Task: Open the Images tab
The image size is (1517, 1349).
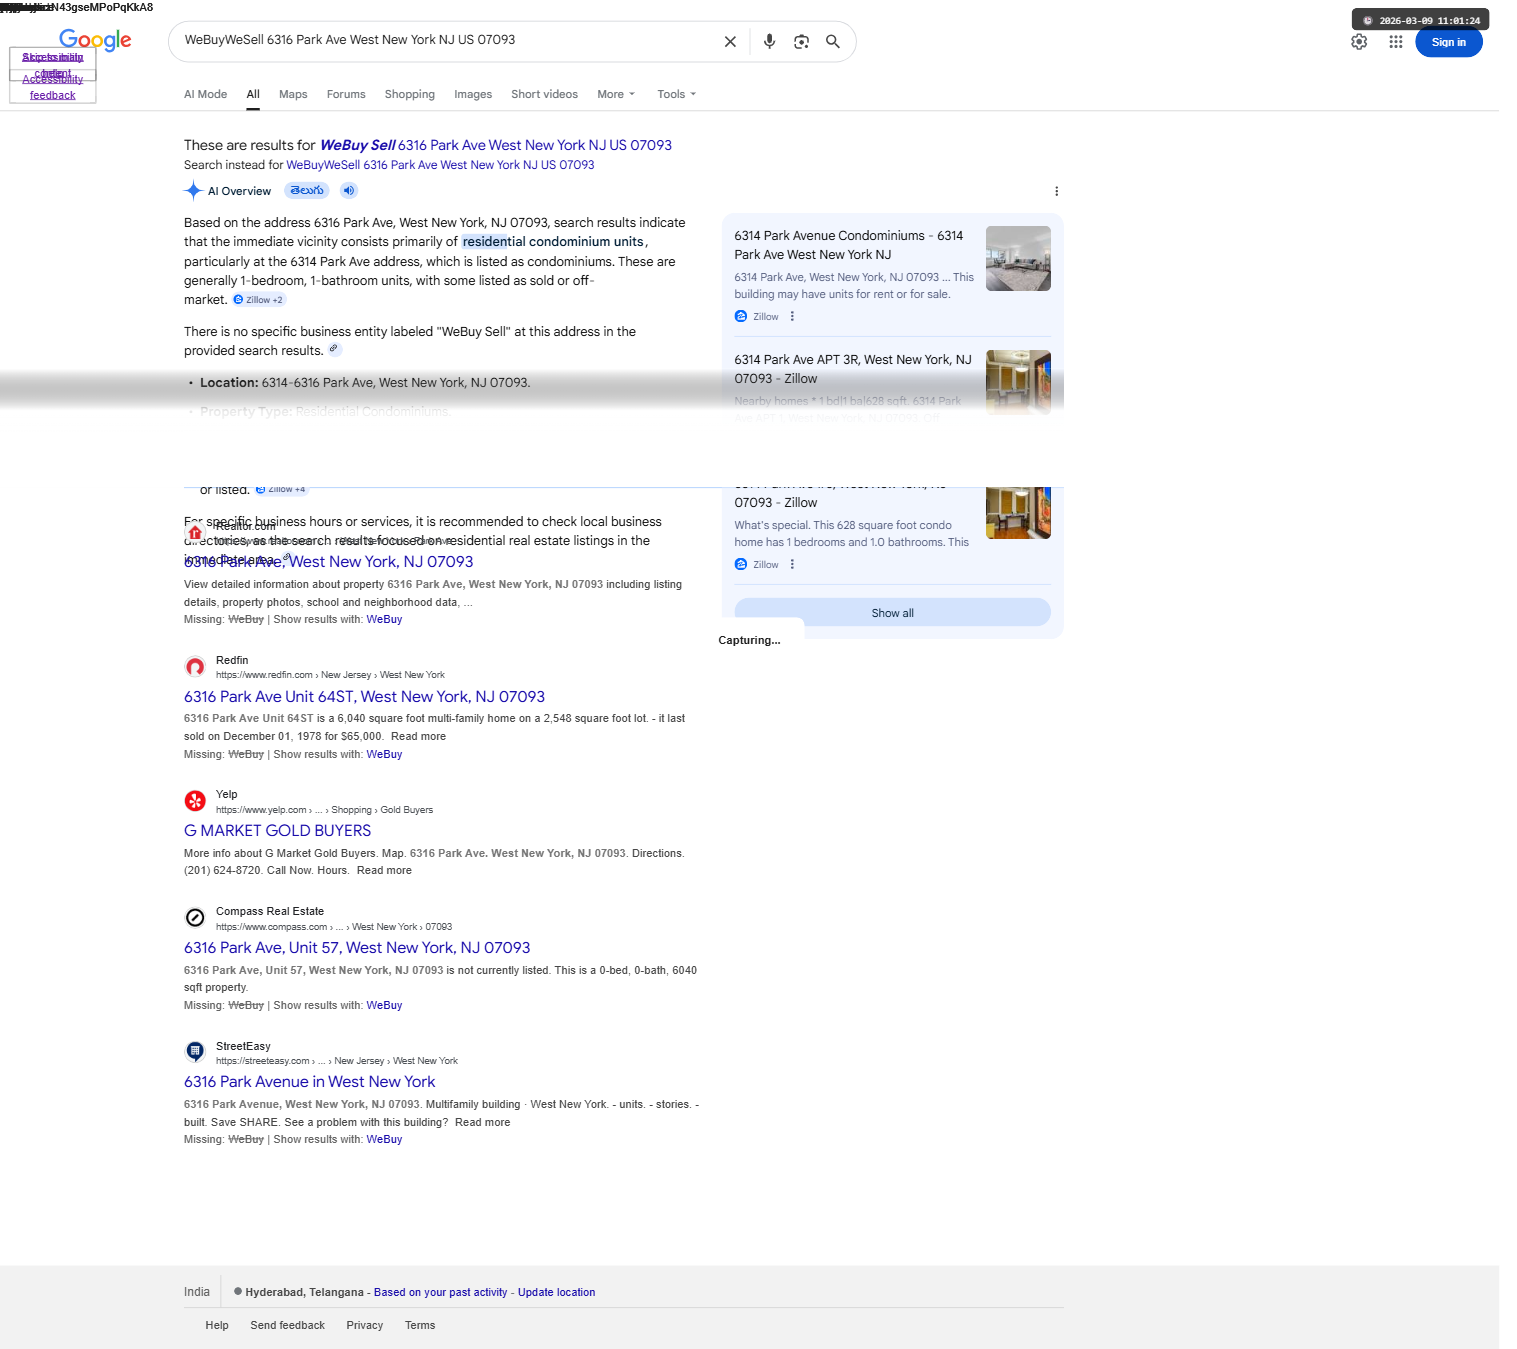Action: point(473,94)
